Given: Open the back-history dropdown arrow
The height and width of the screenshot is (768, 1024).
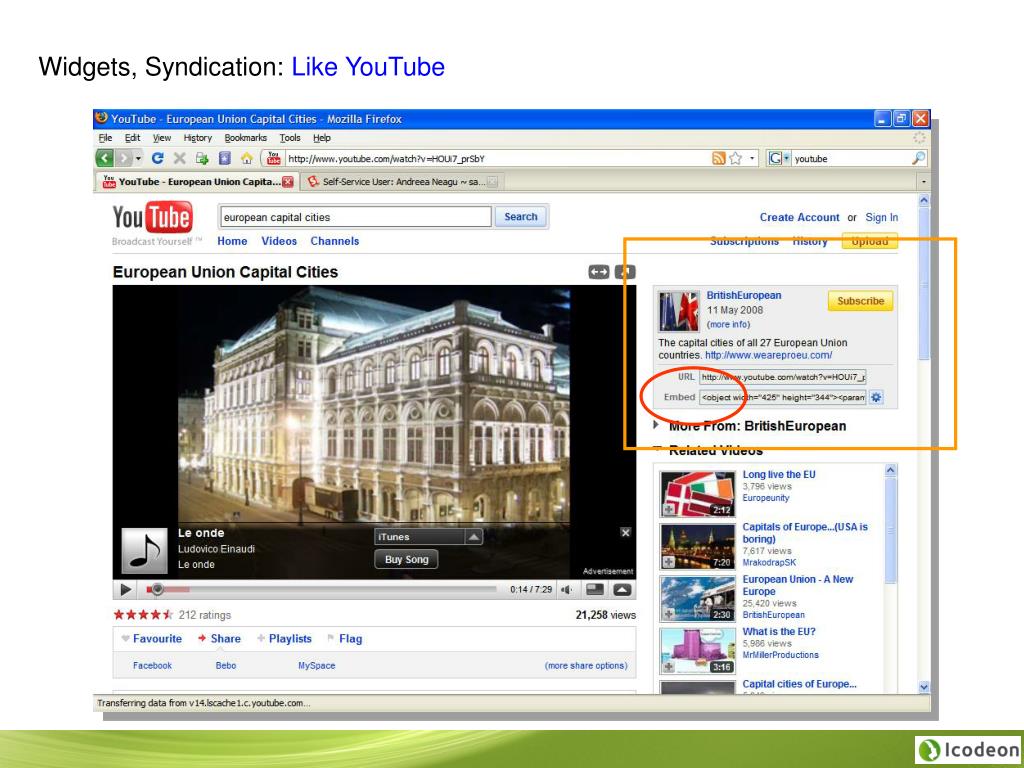Looking at the screenshot, I should tap(138, 159).
